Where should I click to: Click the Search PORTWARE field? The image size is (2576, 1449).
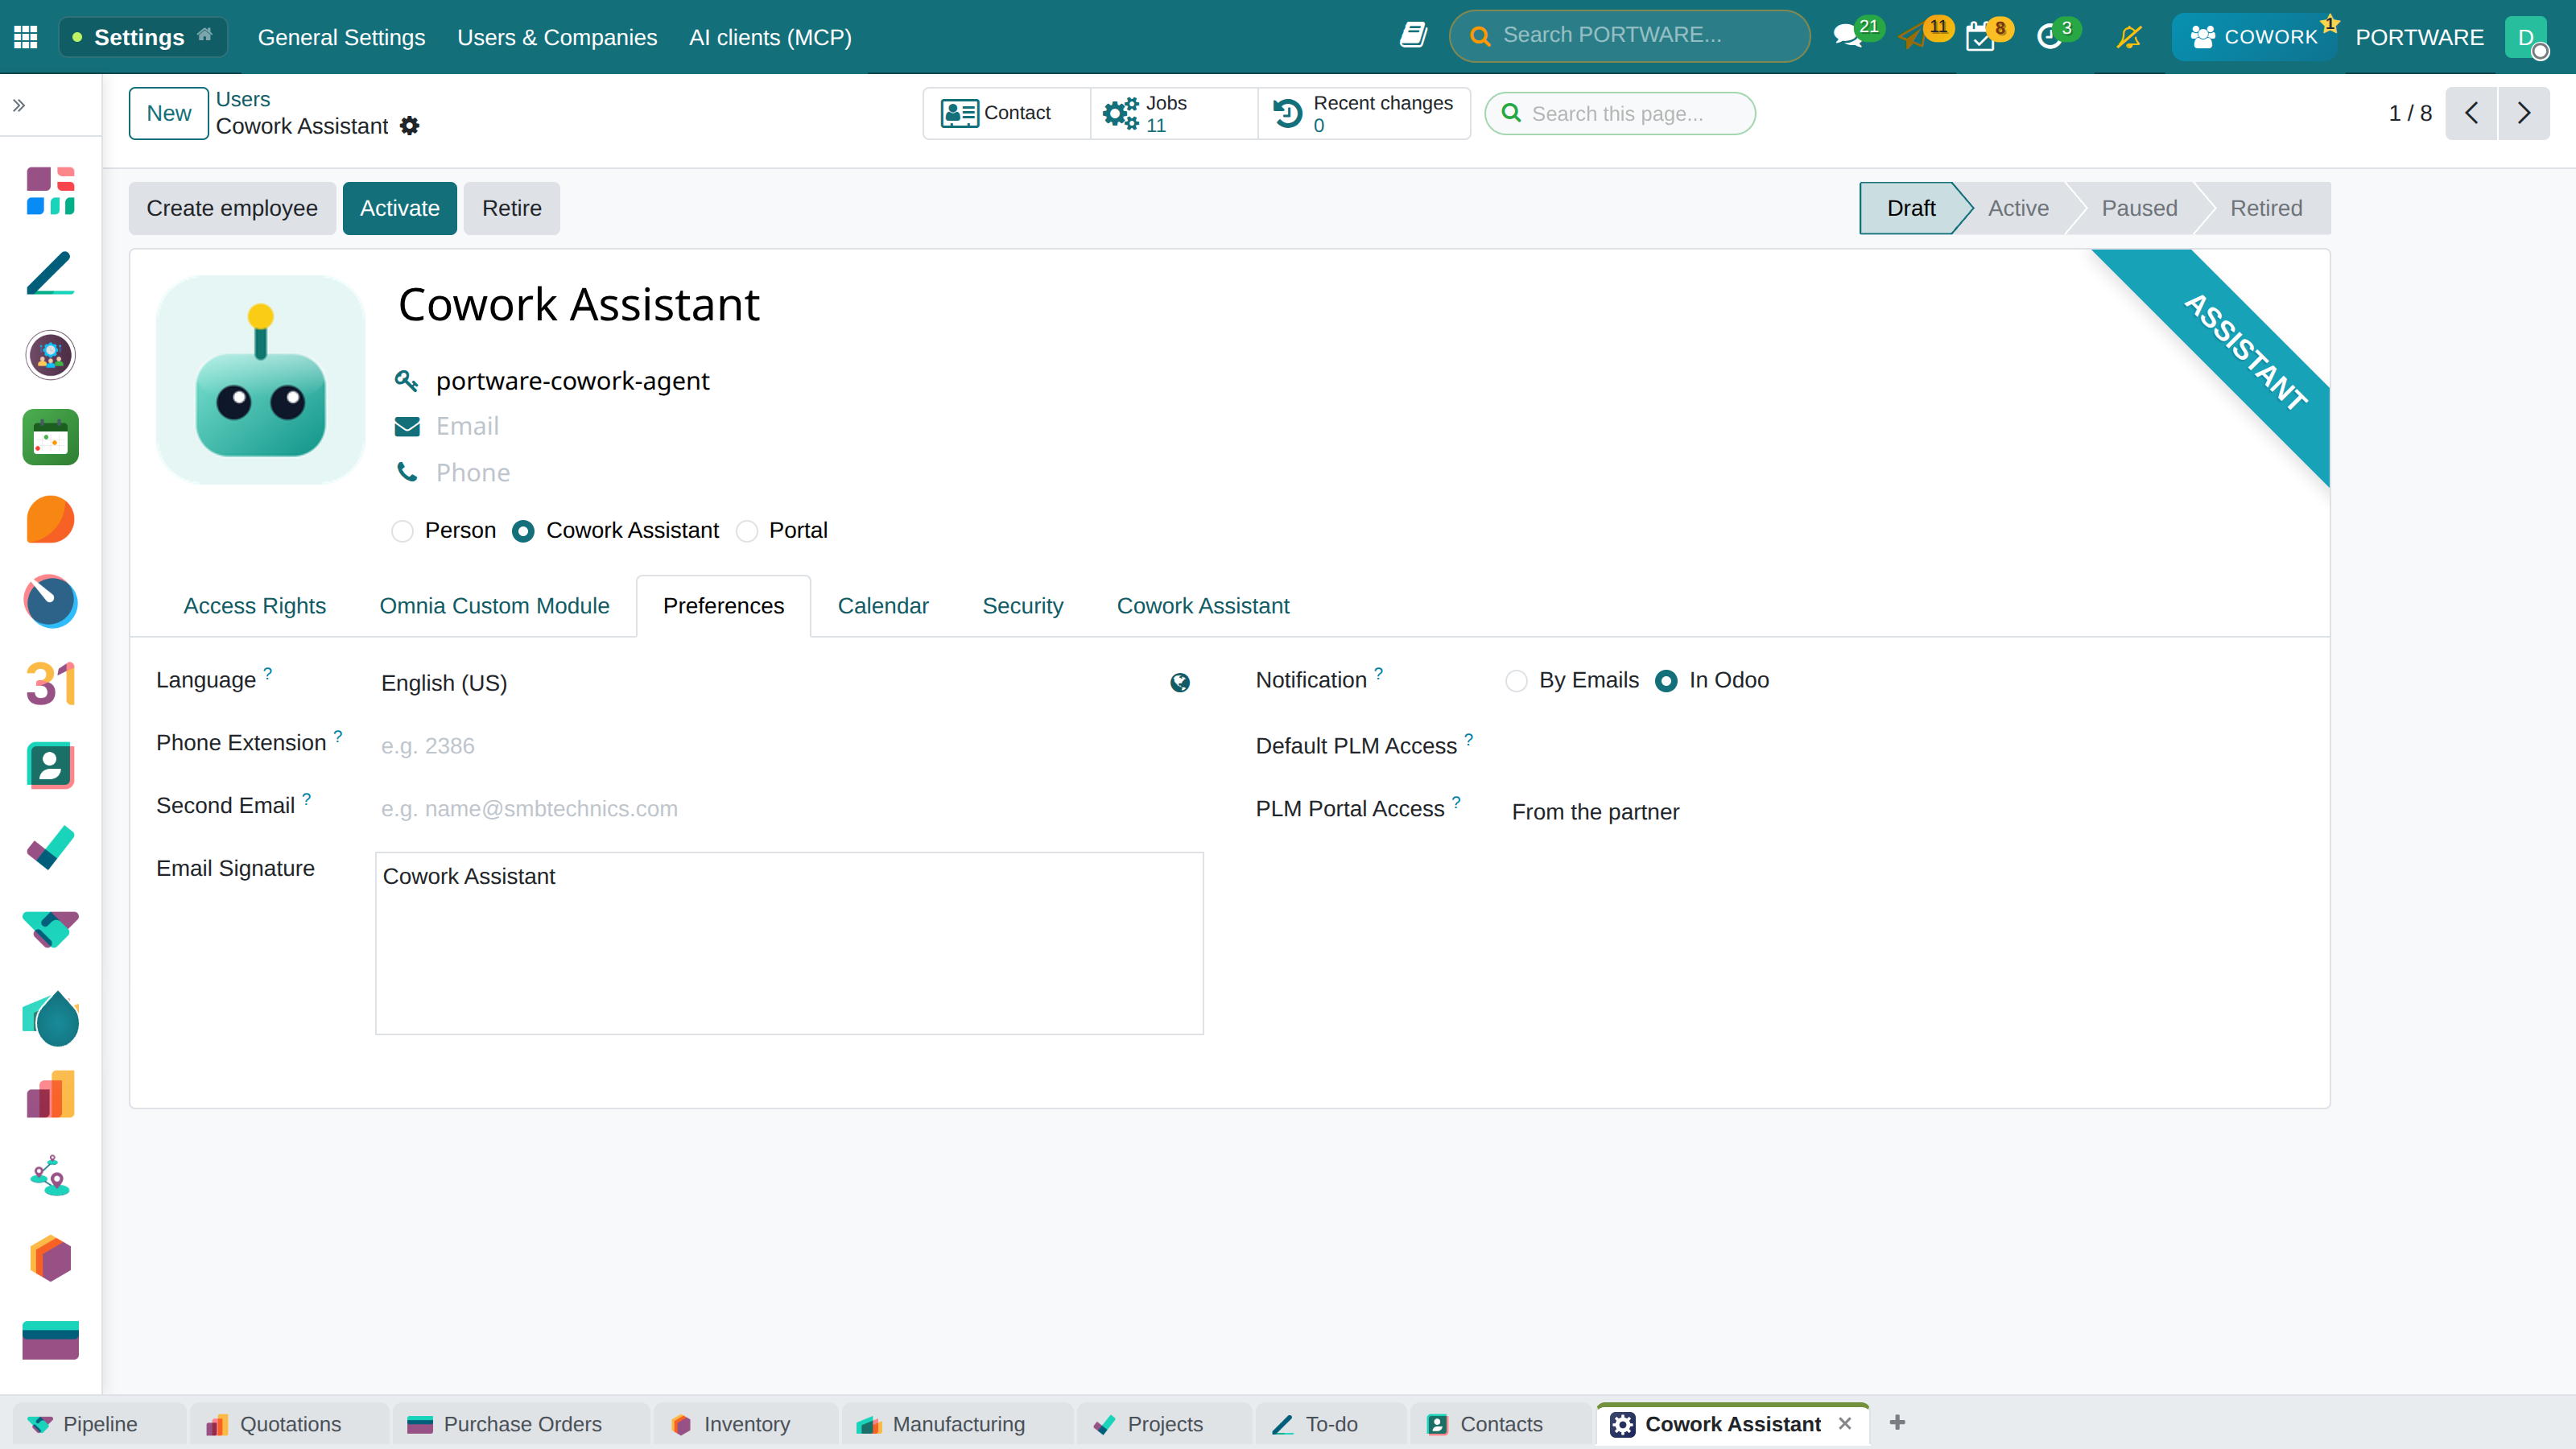point(1630,36)
